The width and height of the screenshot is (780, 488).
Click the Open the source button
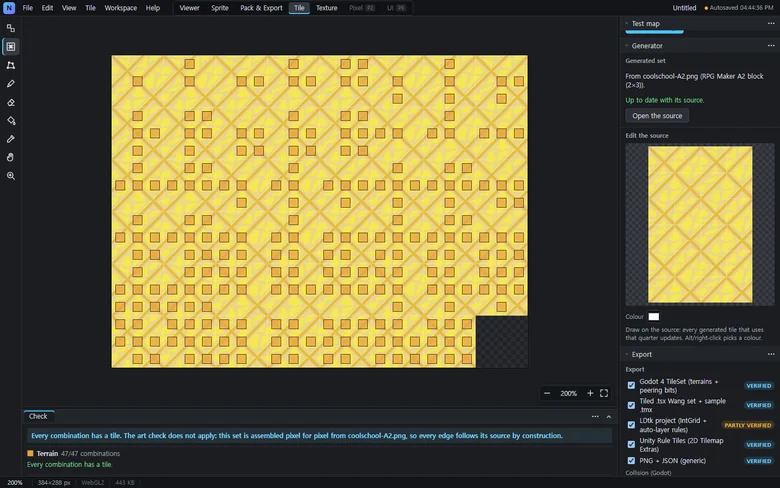pos(657,116)
